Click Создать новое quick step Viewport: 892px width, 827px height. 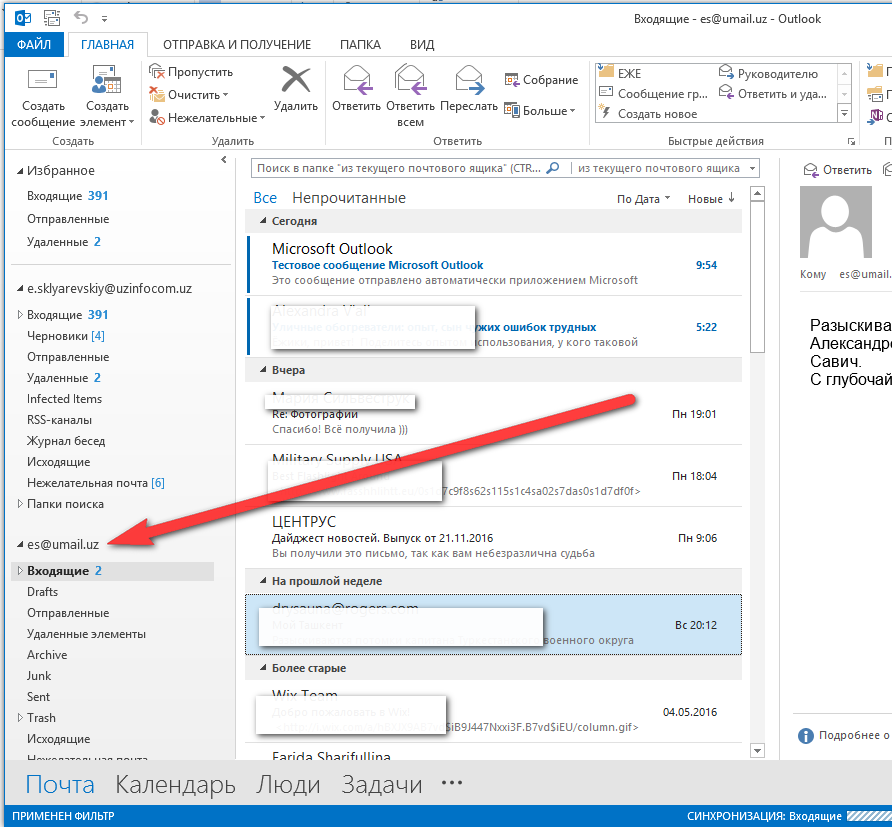649,114
